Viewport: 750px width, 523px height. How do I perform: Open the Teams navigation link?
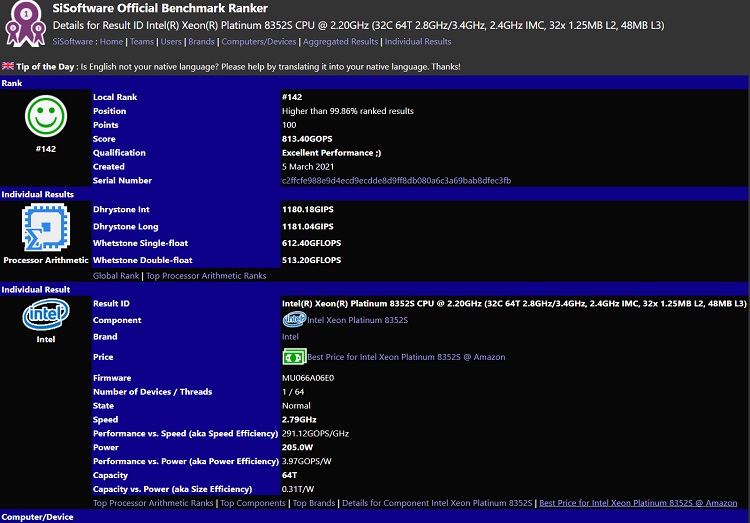coord(142,42)
